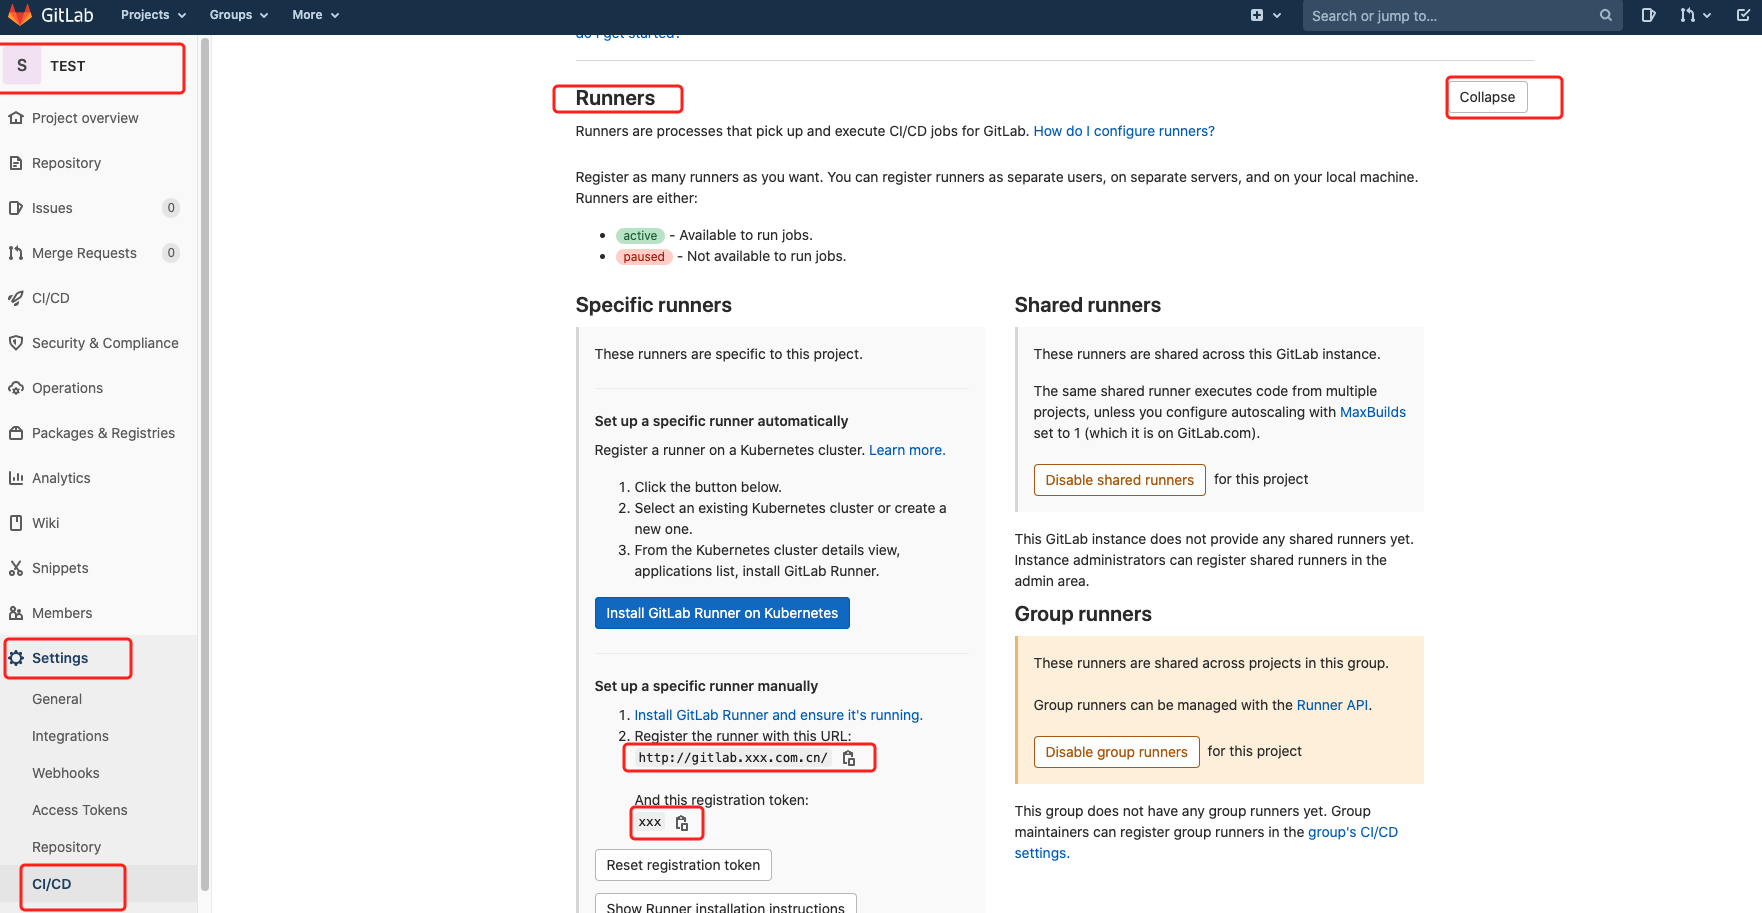Screen dimensions: 1762x913
Task: Click Install GitLab Runner on Kubernetes
Action: click(x=722, y=613)
